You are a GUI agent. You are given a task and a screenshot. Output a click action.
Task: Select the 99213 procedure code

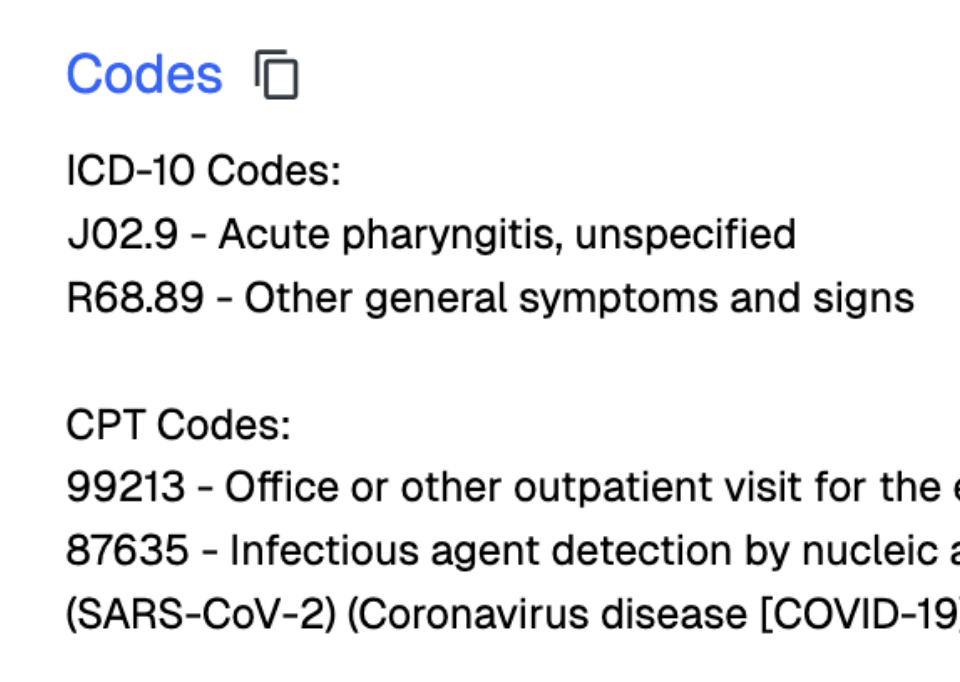pos(126,488)
